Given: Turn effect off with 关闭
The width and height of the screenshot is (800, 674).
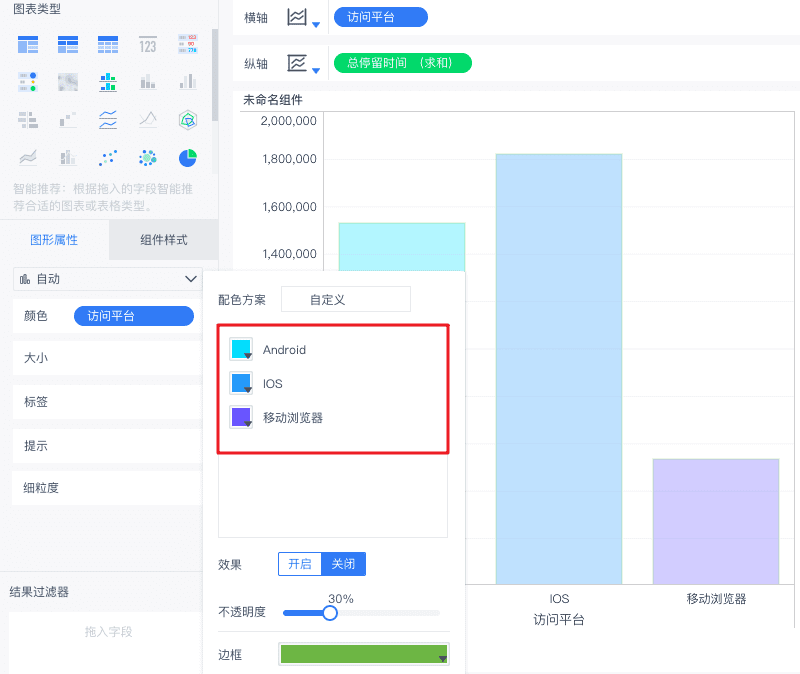Looking at the screenshot, I should point(343,564).
